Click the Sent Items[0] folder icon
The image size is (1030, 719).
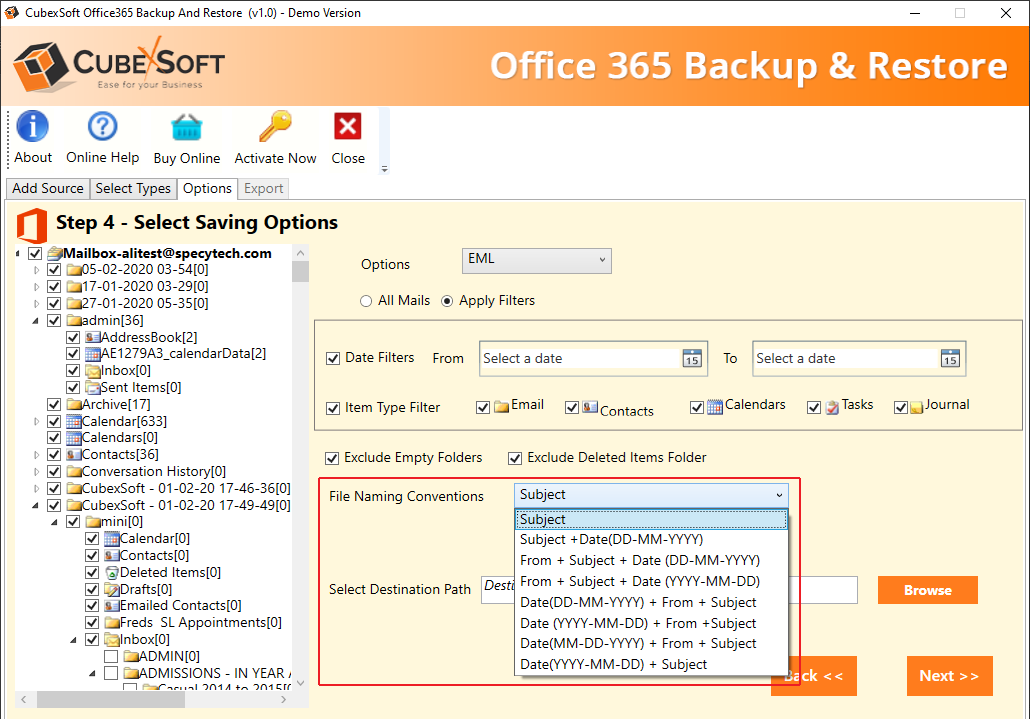[93, 387]
